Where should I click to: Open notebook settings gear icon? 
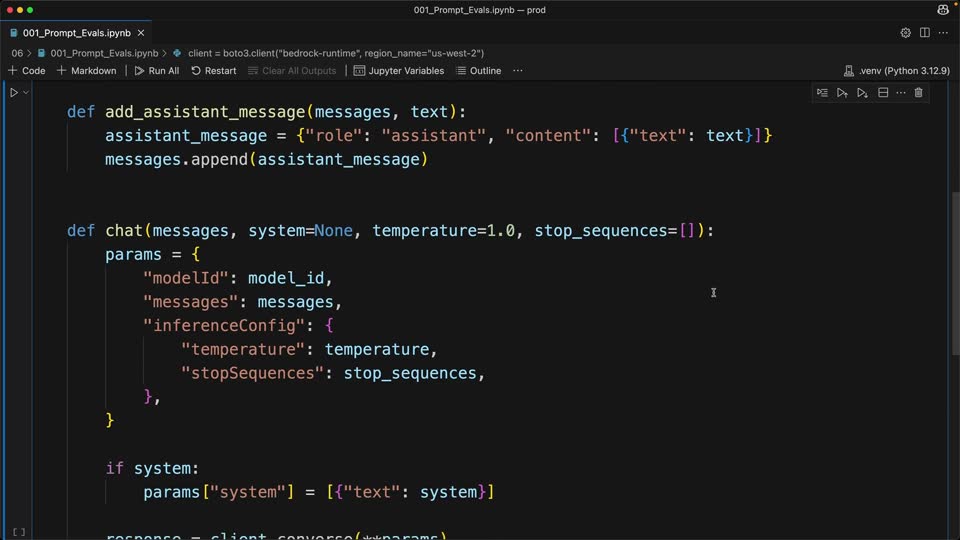[x=906, y=33]
